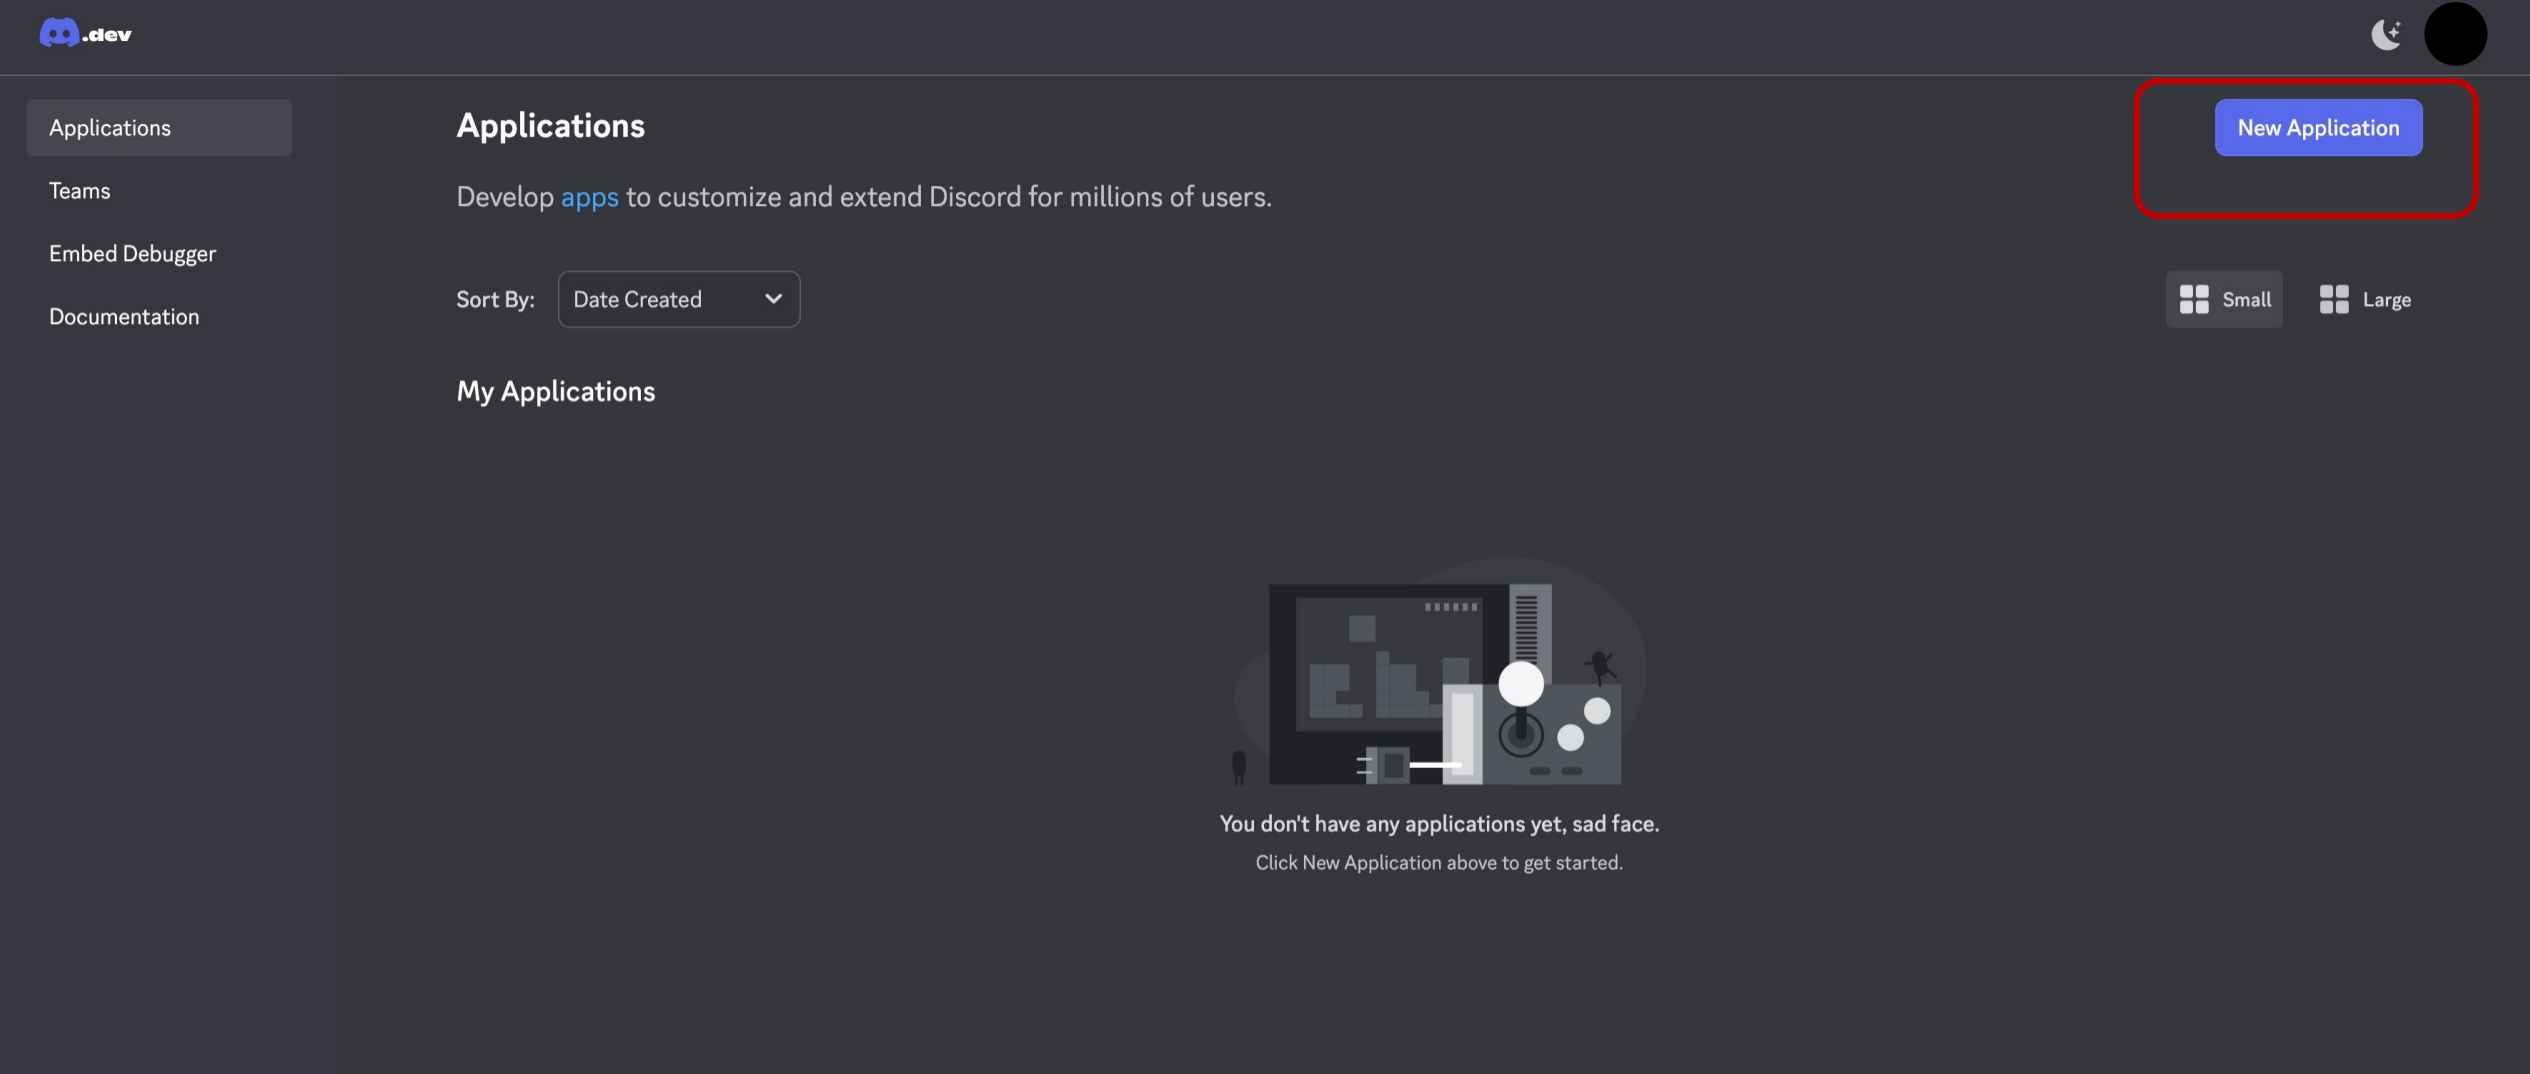Screen dimensions: 2530x1074
Task: Toggle the theme switcher in the header
Action: (2388, 33)
